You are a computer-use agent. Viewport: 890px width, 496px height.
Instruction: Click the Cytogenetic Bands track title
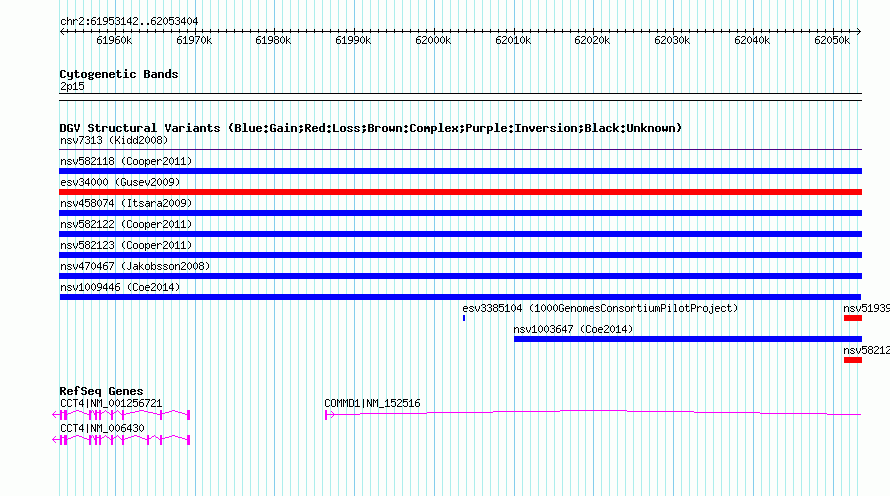119,74
